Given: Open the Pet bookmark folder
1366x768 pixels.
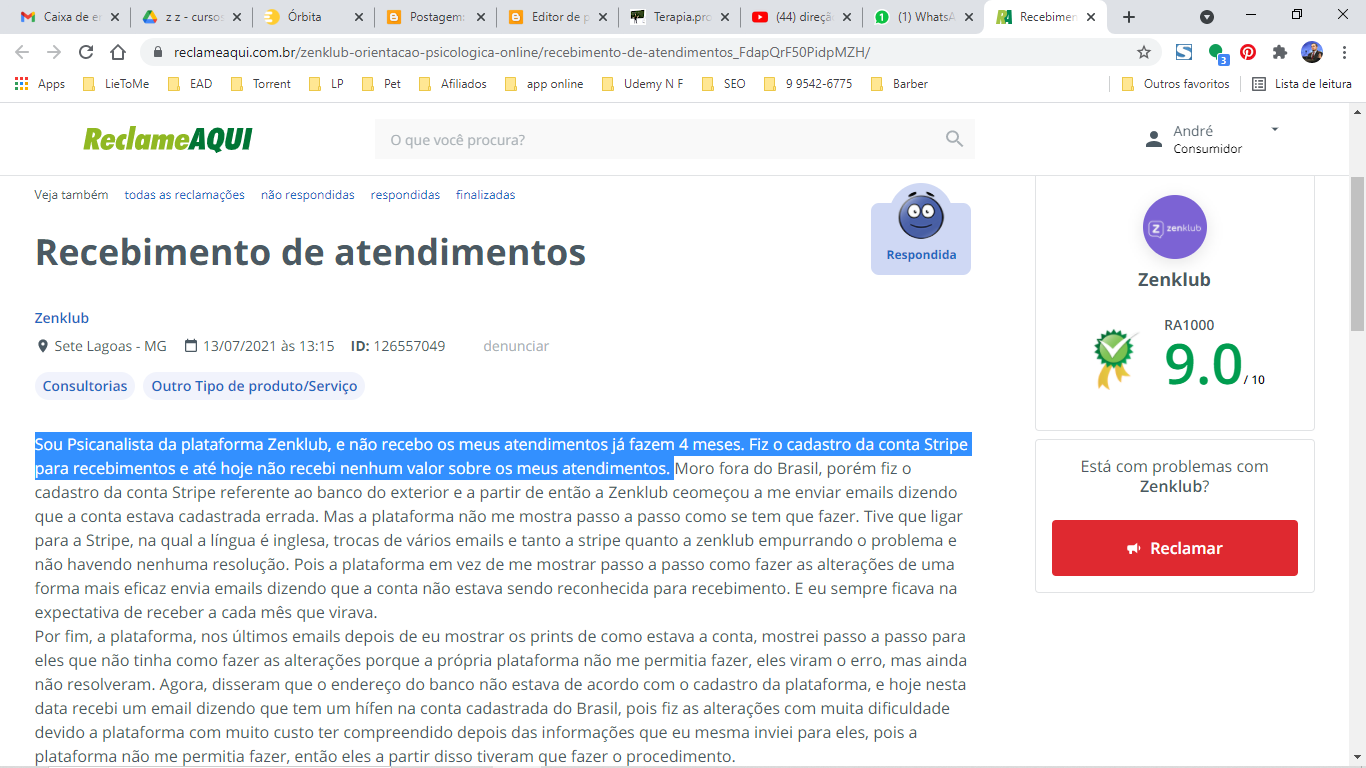Looking at the screenshot, I should (382, 84).
